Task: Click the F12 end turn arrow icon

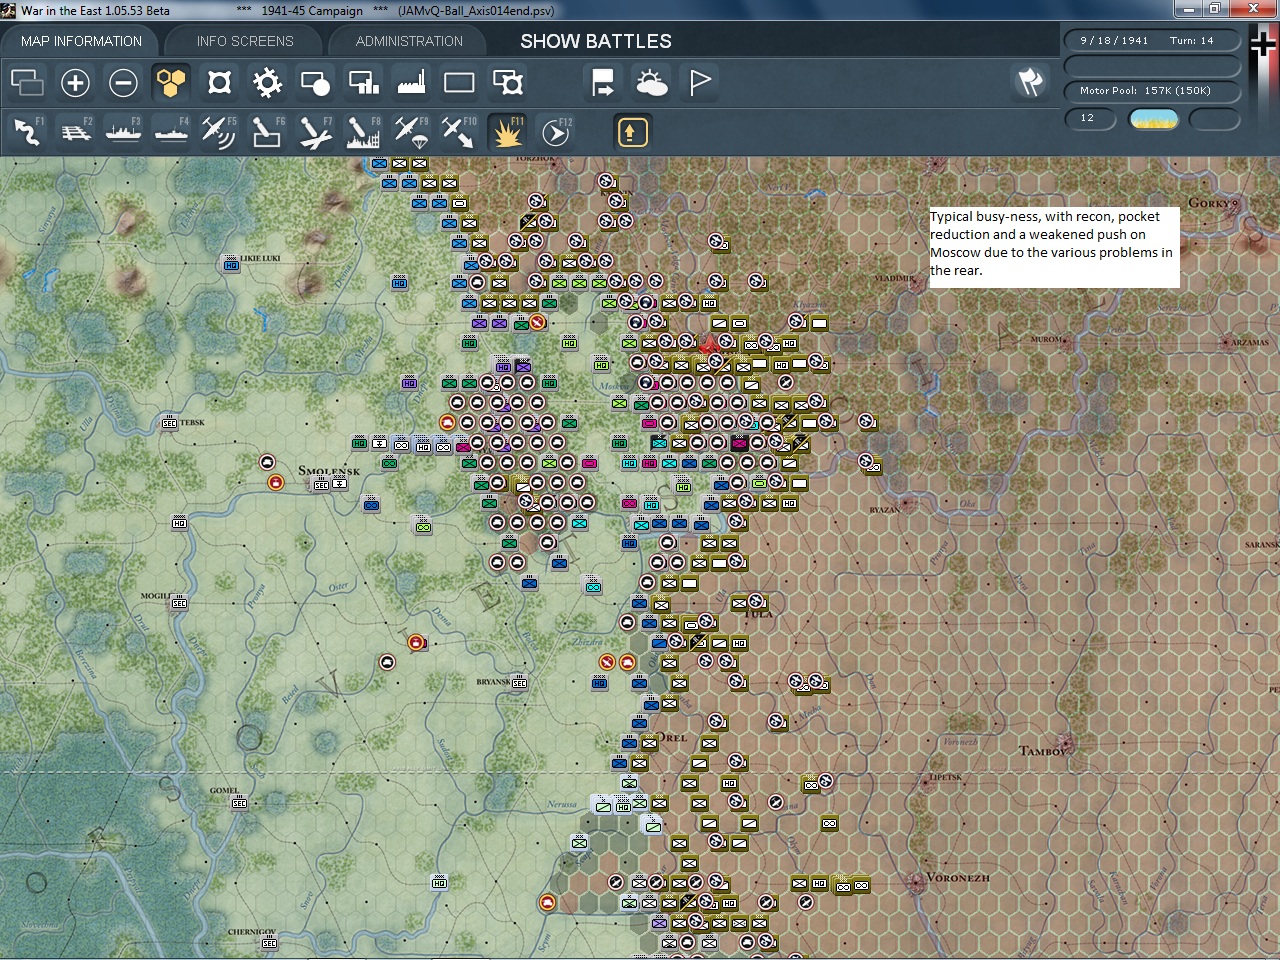Action: click(x=555, y=132)
